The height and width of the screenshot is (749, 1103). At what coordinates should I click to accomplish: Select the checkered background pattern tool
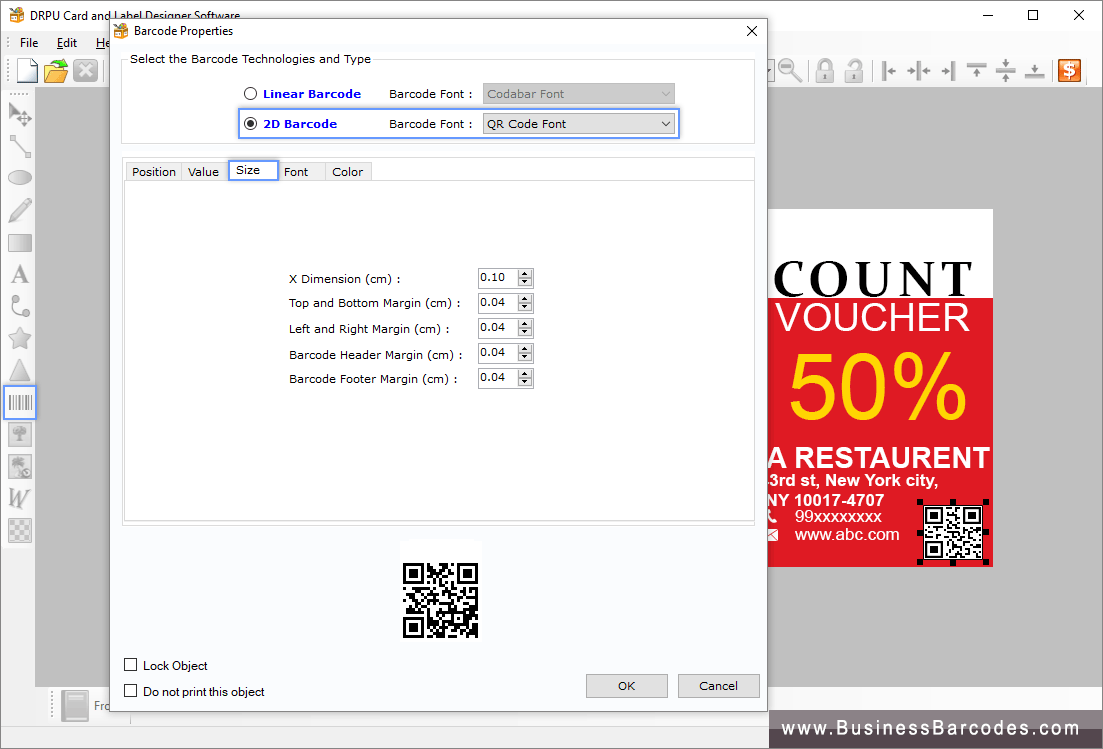(20, 530)
